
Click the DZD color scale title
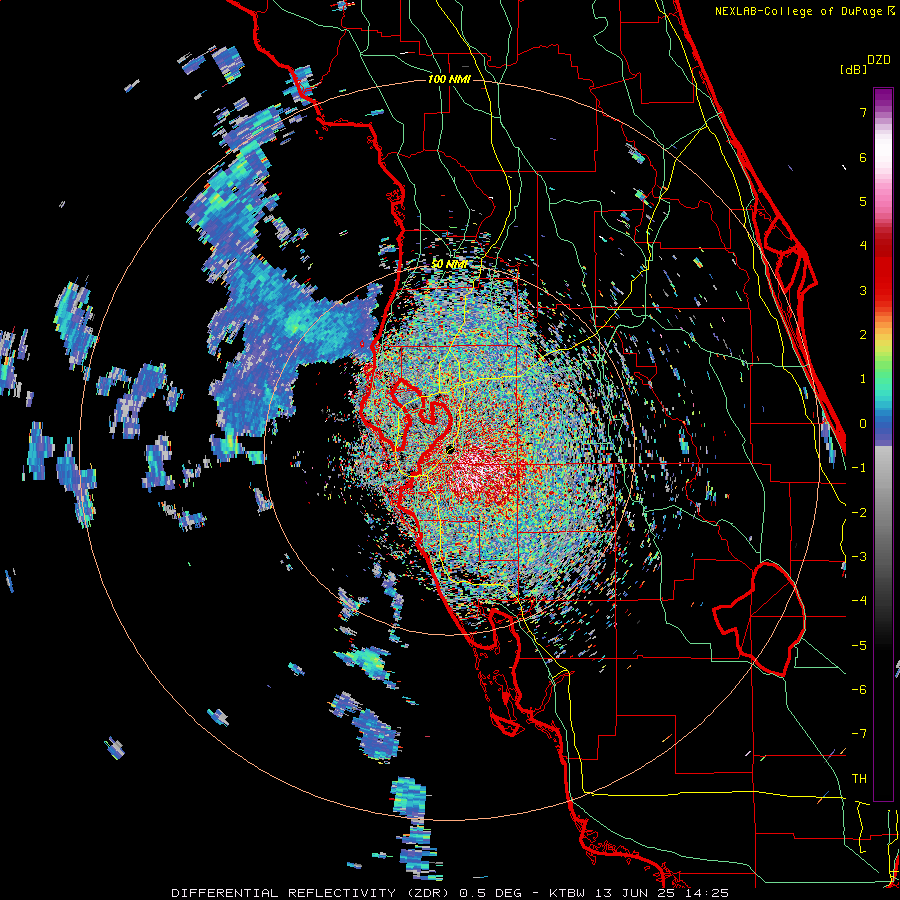click(x=879, y=60)
